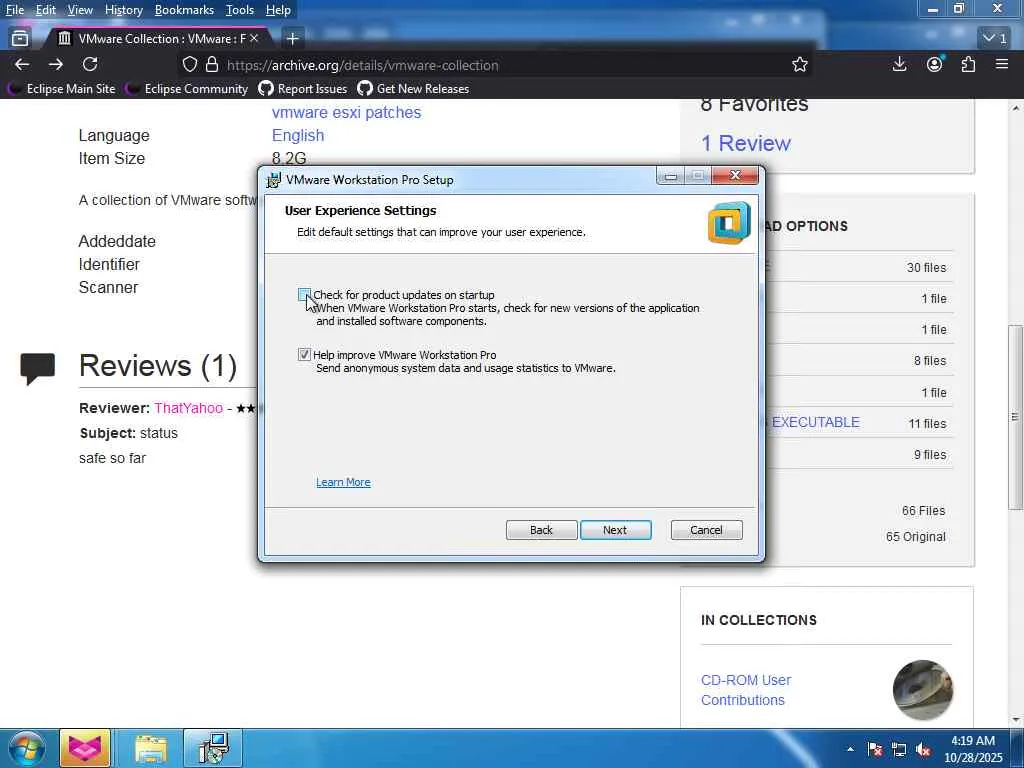Click the English language link
This screenshot has width=1024, height=768.
pos(298,135)
